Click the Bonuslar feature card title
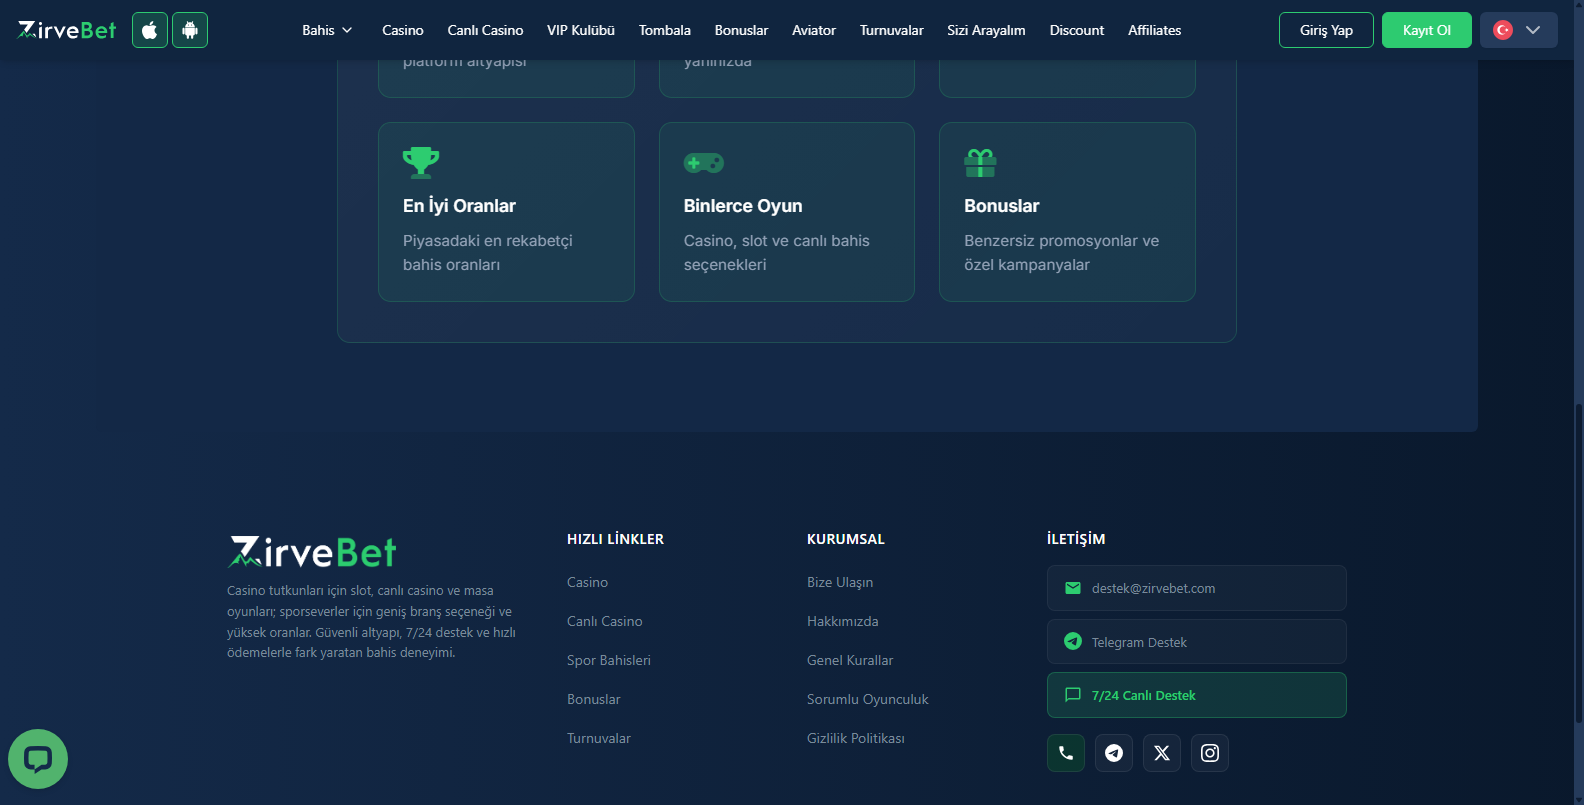The image size is (1584, 805). (x=1002, y=206)
